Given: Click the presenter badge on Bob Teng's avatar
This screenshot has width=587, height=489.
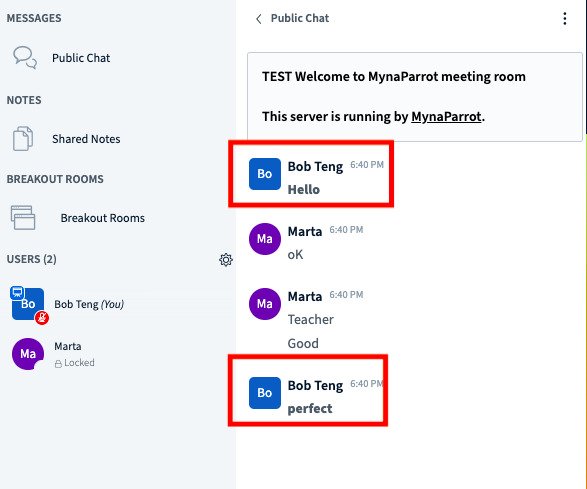Looking at the screenshot, I should [17, 293].
